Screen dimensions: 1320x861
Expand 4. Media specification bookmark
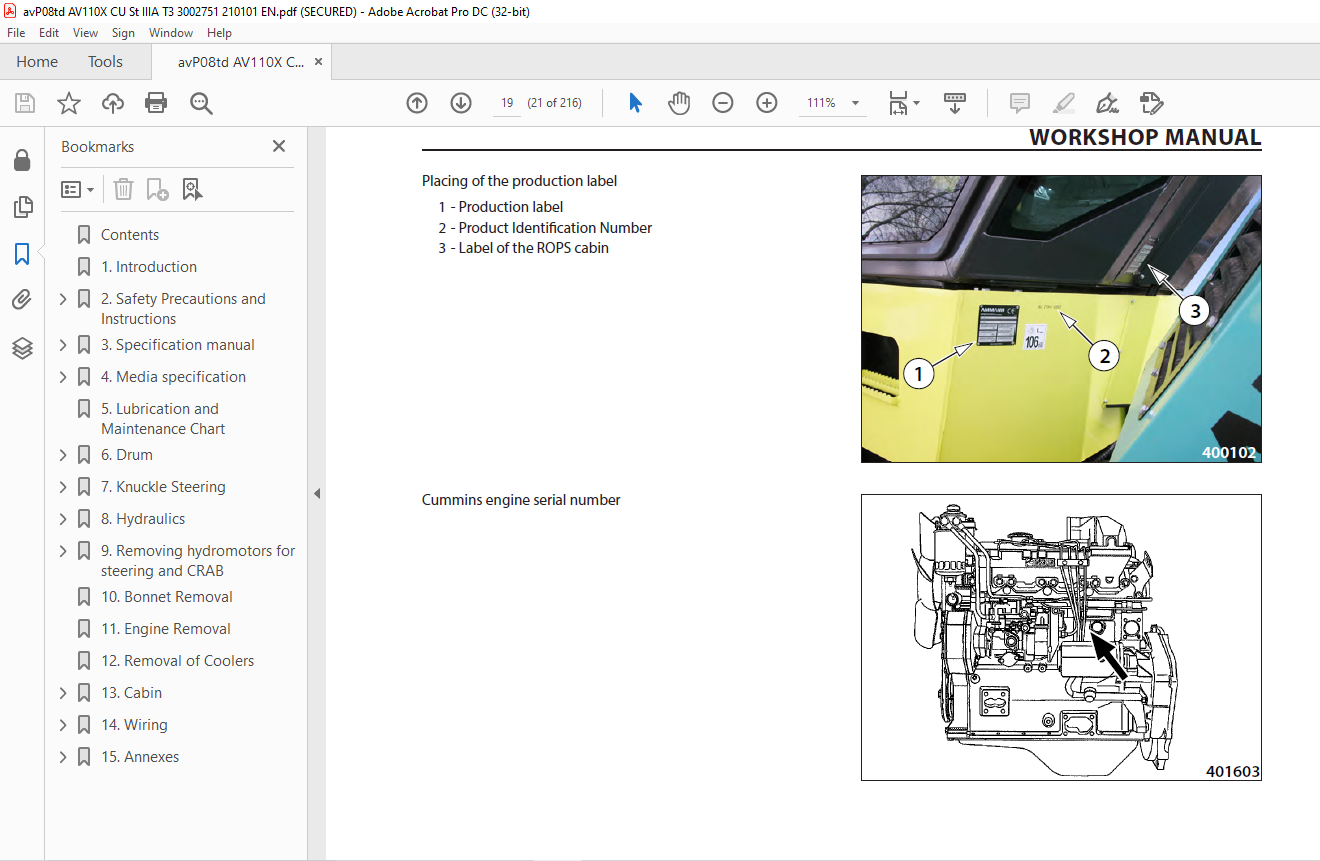click(x=64, y=377)
